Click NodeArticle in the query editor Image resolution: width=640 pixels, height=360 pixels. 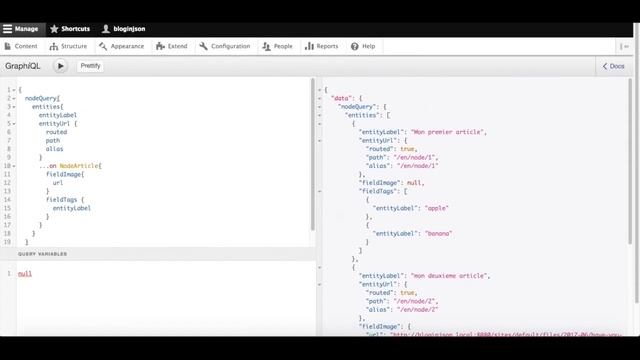coord(79,166)
